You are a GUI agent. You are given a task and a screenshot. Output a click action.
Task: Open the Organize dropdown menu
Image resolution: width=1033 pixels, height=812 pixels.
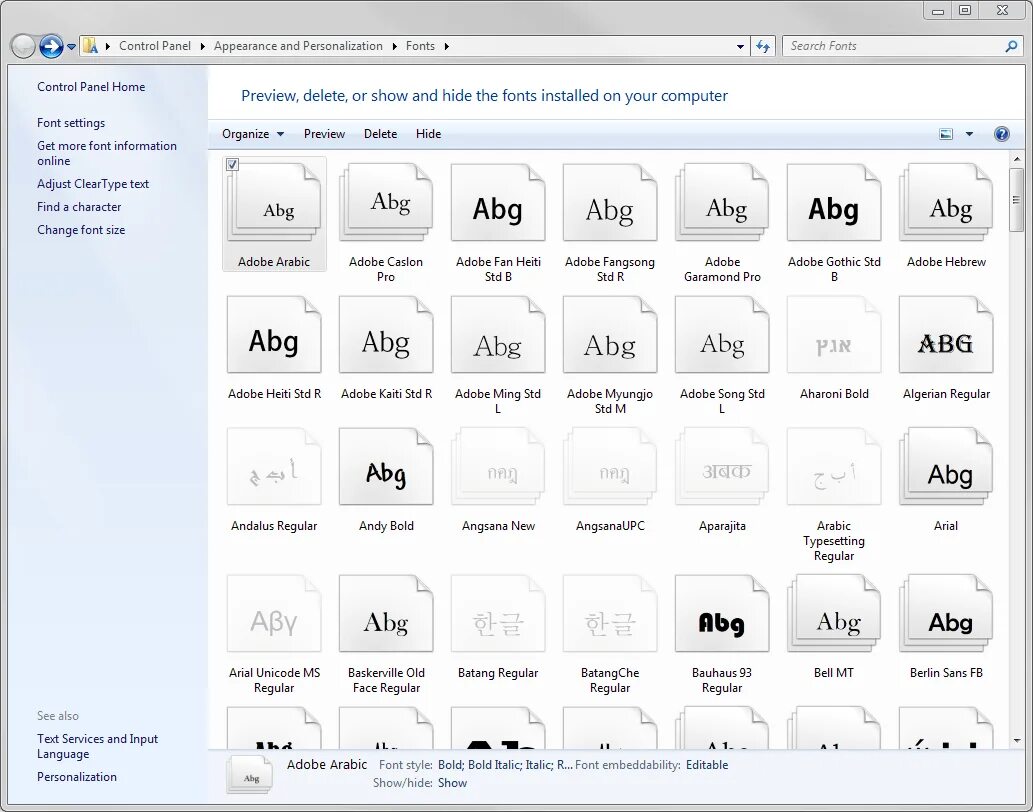253,134
